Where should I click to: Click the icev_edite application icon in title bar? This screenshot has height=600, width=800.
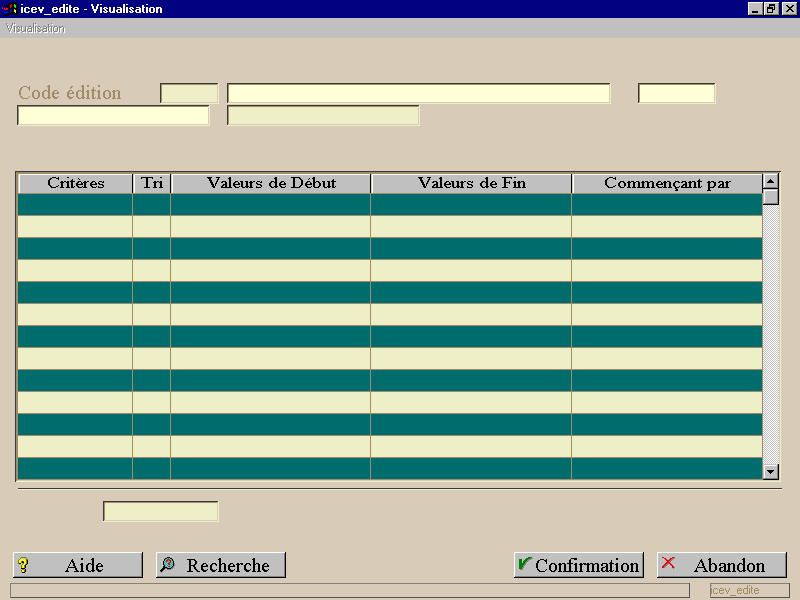9,9
